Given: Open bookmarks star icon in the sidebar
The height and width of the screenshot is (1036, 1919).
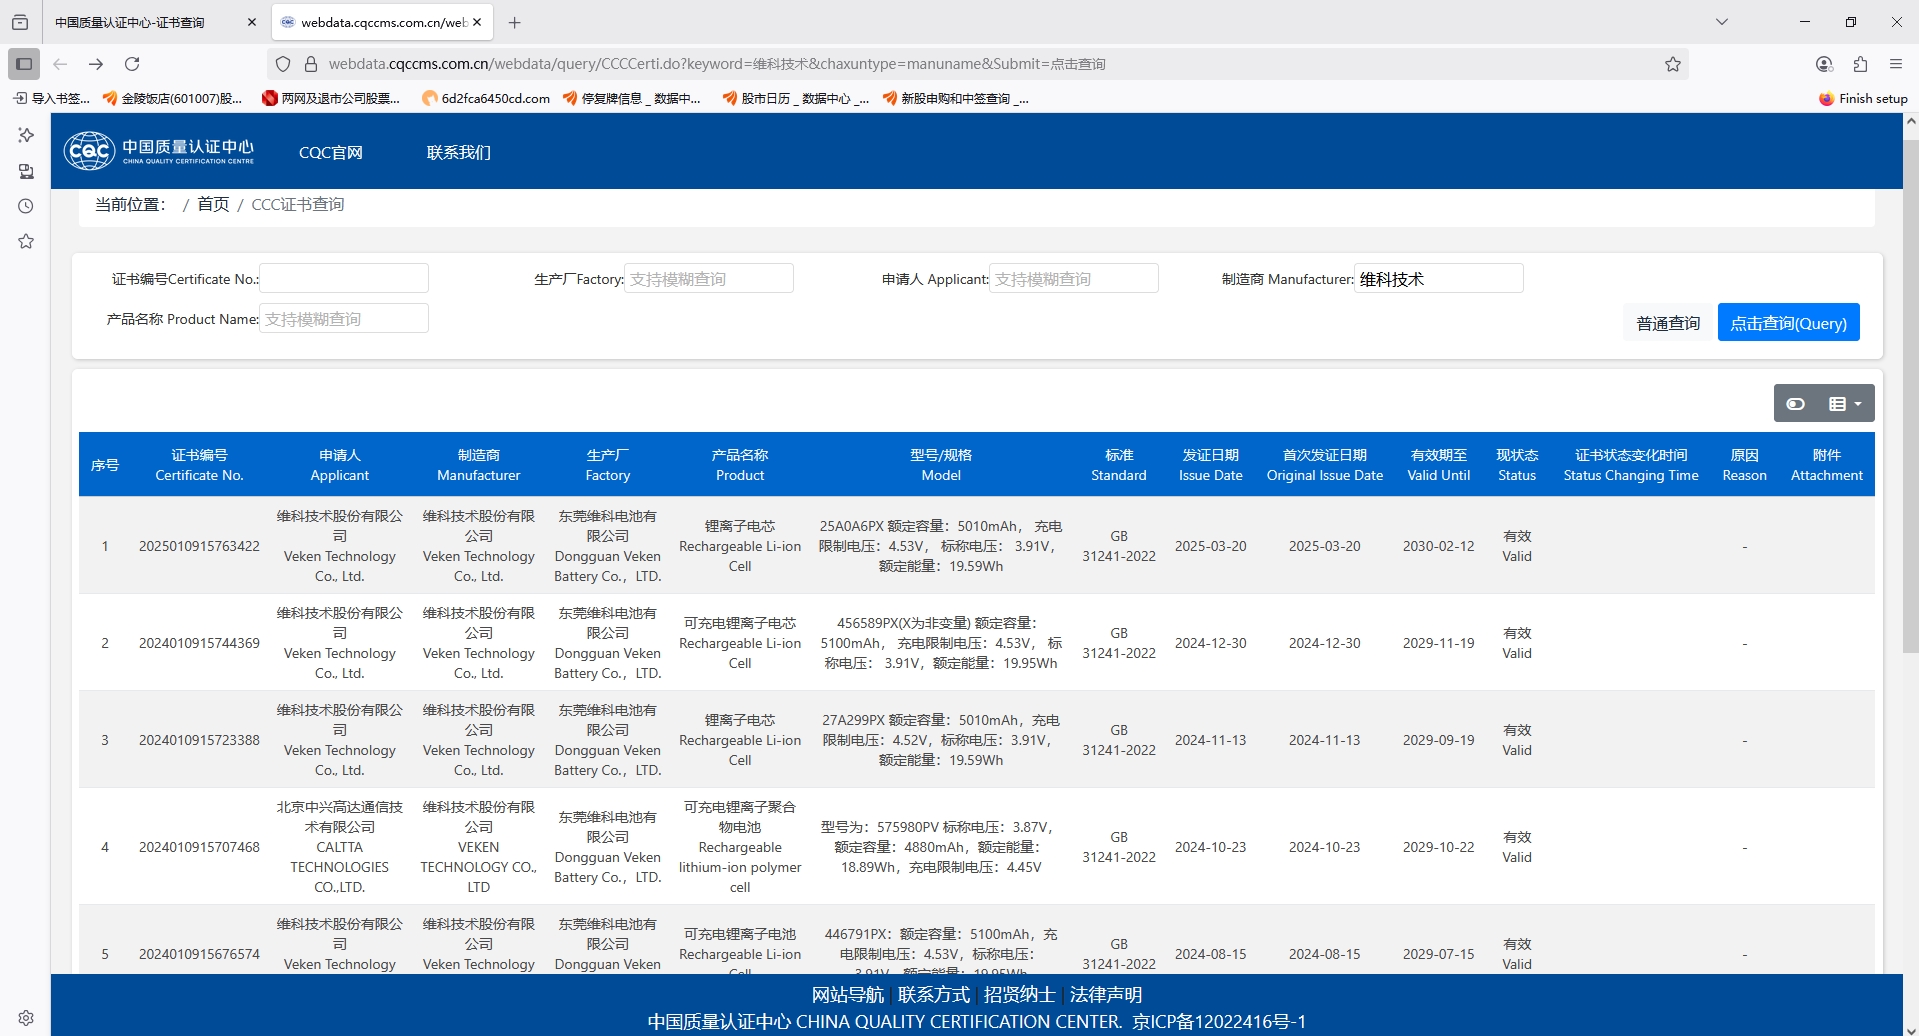Looking at the screenshot, I should pyautogui.click(x=26, y=241).
